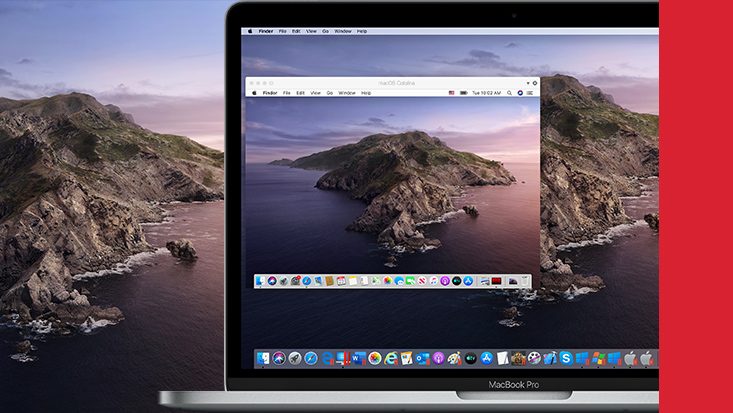
Task: Open Photos in the MacBook's bottom dock
Action: 375,358
